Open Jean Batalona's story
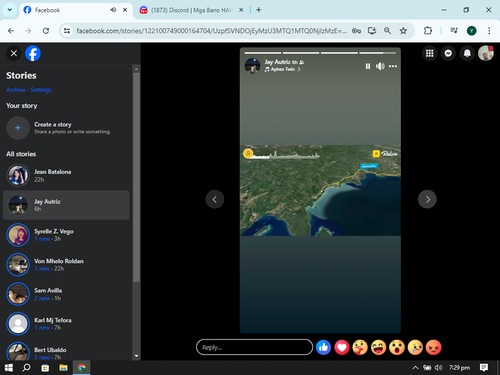This screenshot has width=500, height=375. (x=66, y=175)
